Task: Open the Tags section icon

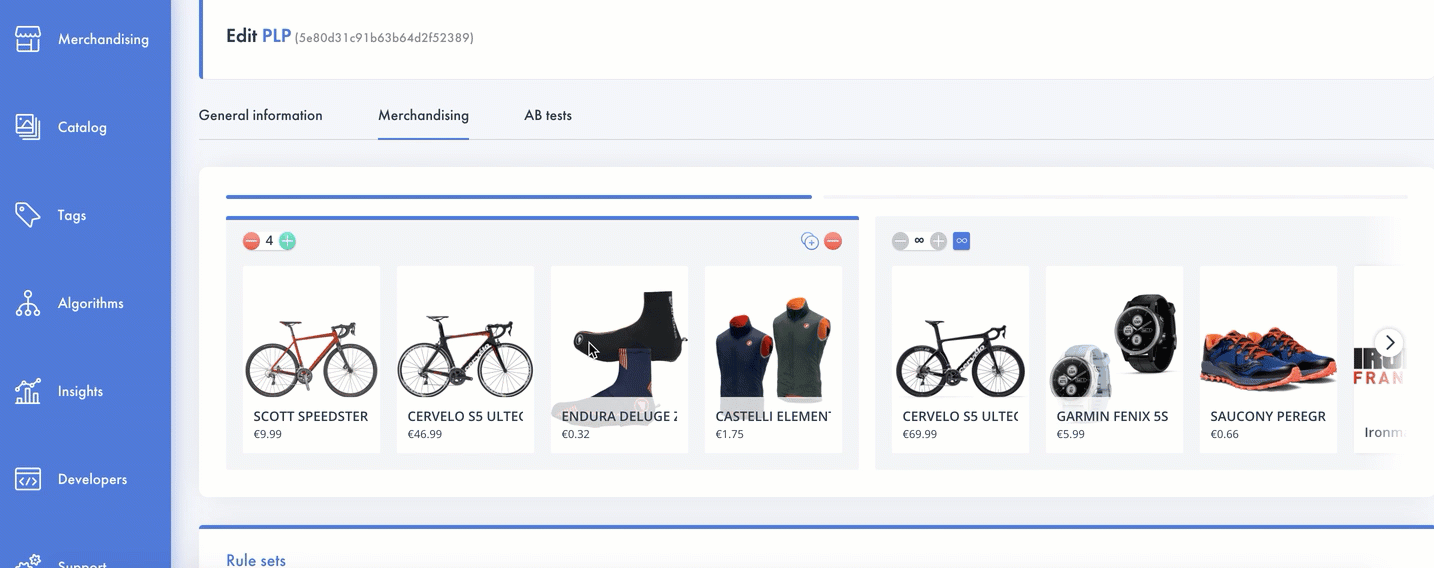Action: point(28,215)
